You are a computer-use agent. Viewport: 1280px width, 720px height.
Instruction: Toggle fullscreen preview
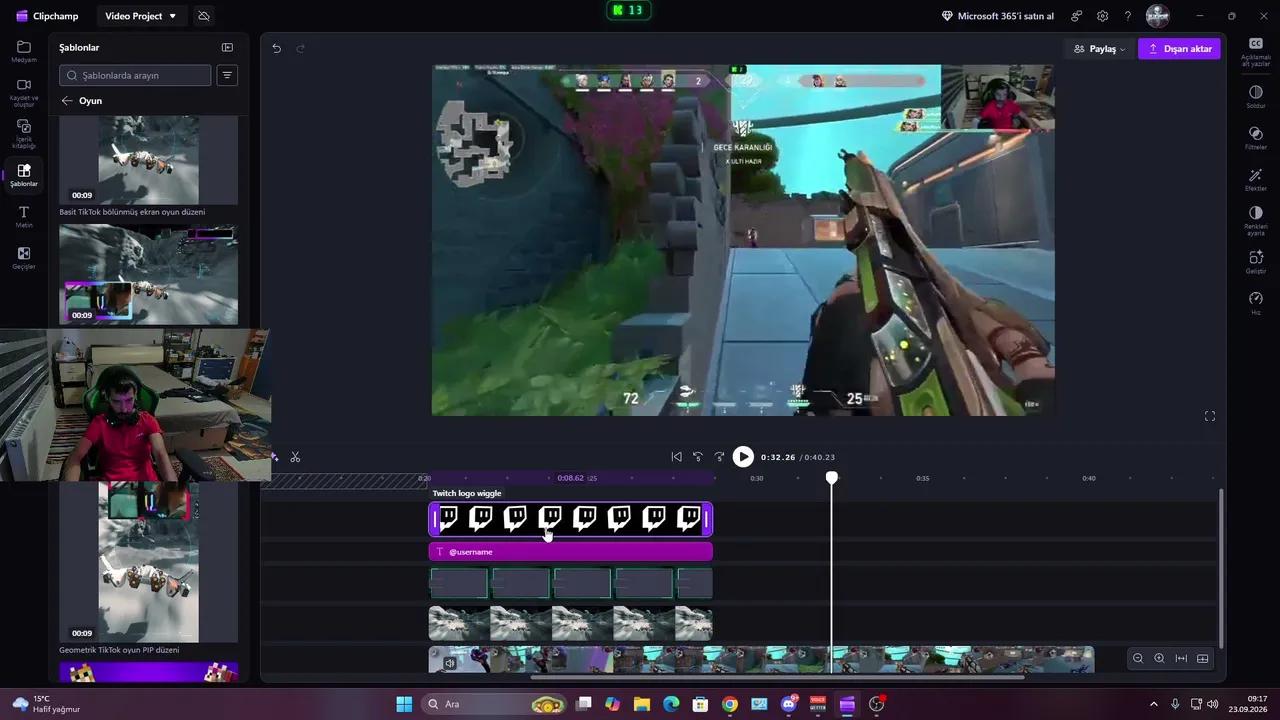click(x=1210, y=416)
